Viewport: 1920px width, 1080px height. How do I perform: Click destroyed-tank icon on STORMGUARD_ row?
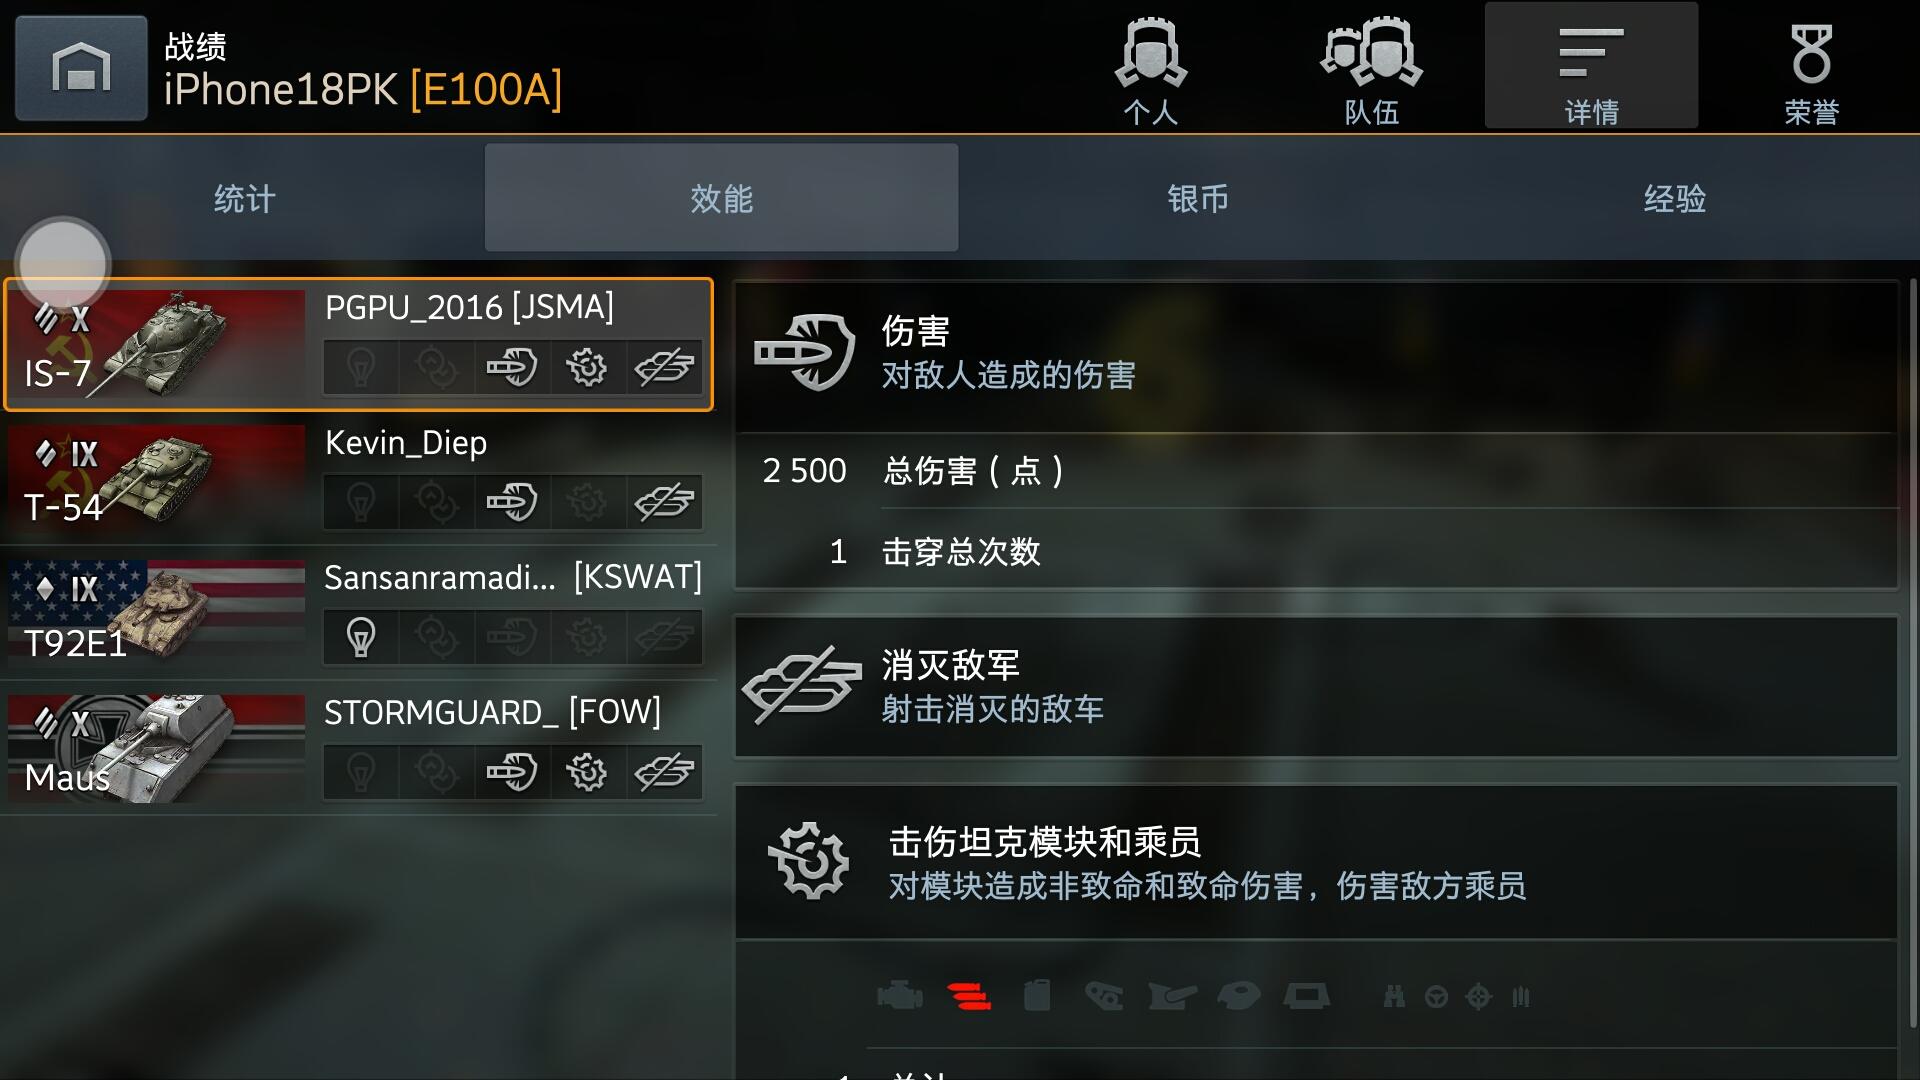point(664,772)
